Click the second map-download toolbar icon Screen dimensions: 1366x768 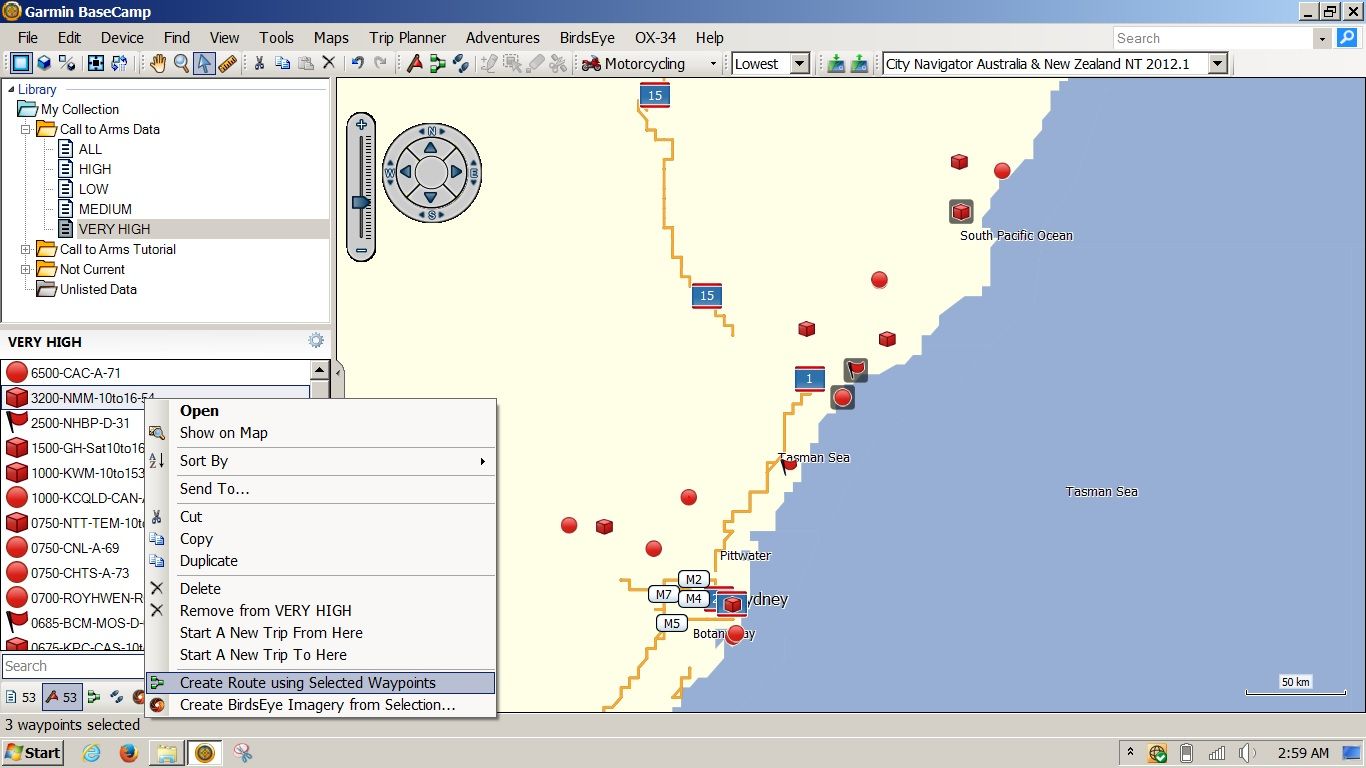point(858,63)
